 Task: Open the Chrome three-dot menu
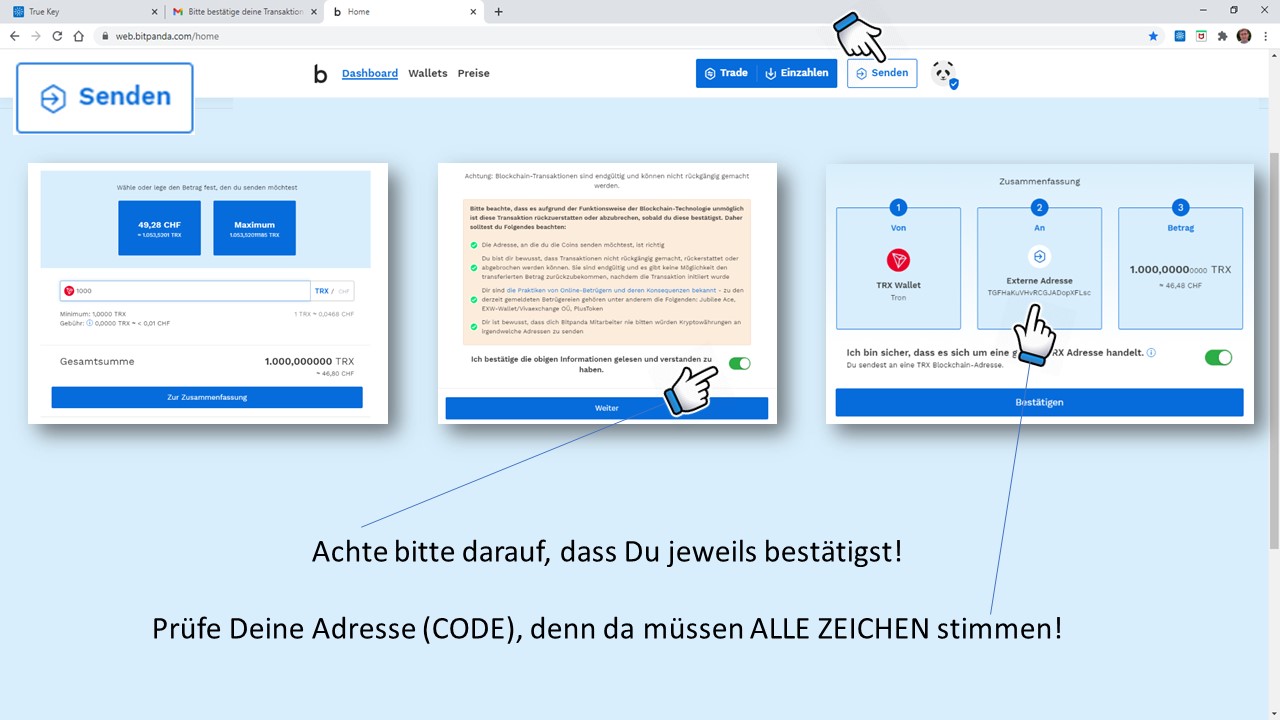pyautogui.click(x=1265, y=36)
